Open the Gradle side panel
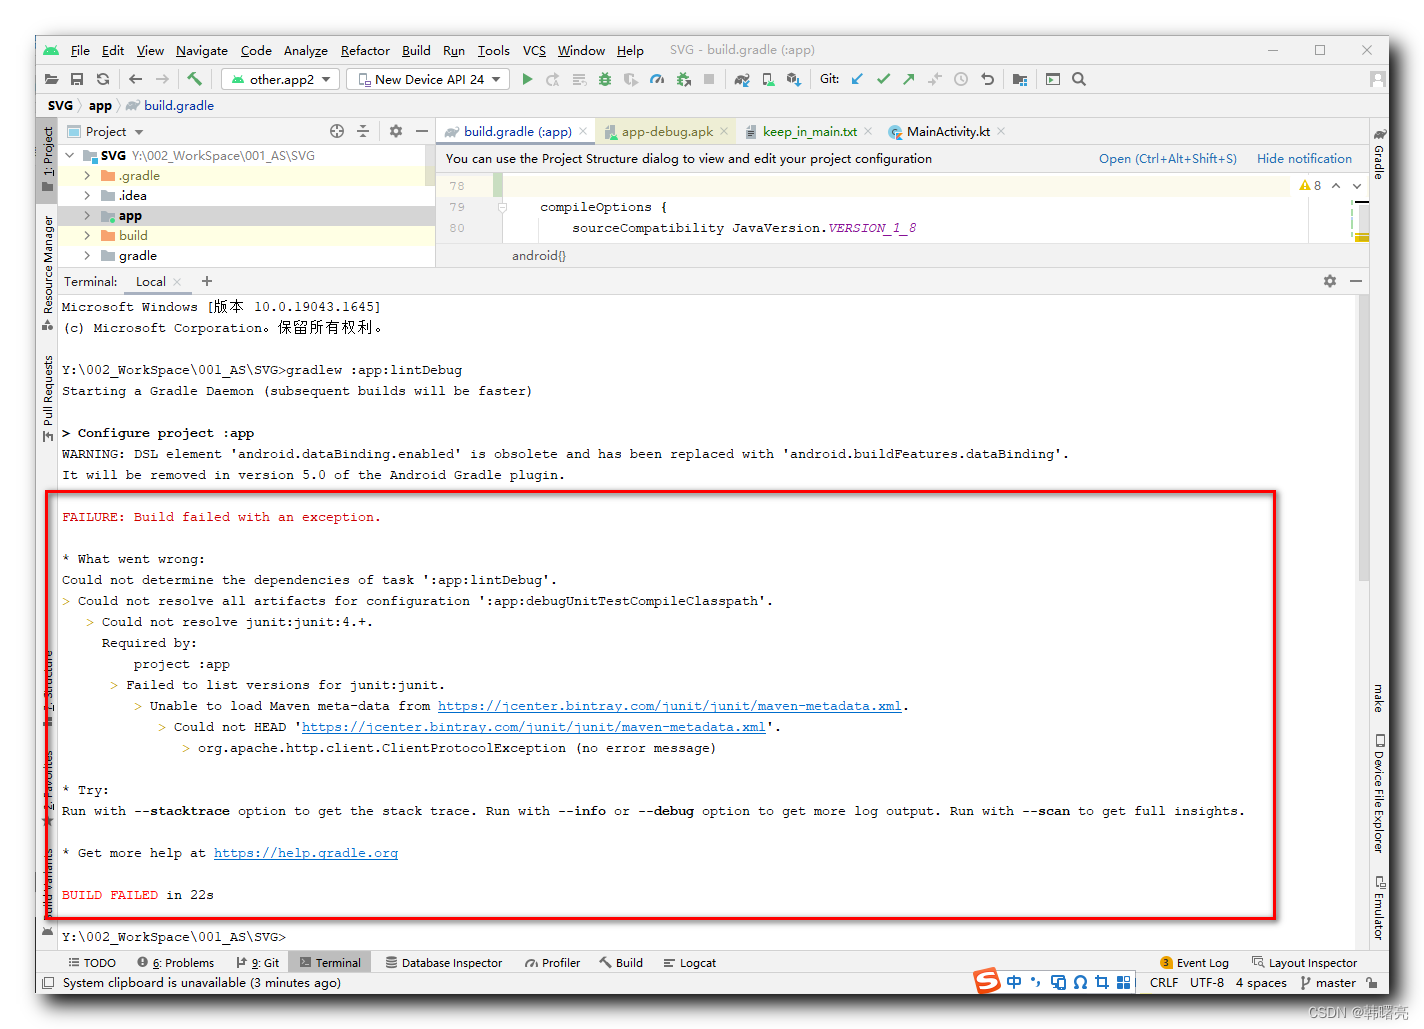 1379,154
